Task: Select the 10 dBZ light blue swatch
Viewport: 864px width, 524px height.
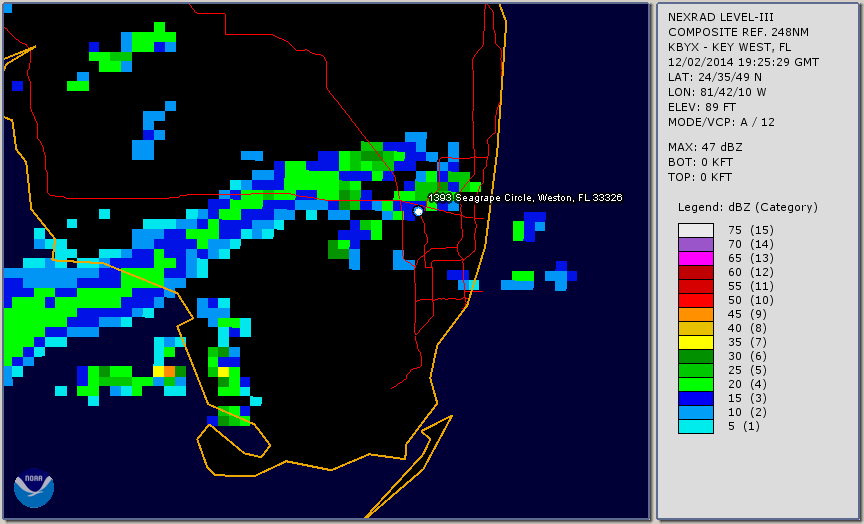Action: [x=696, y=412]
